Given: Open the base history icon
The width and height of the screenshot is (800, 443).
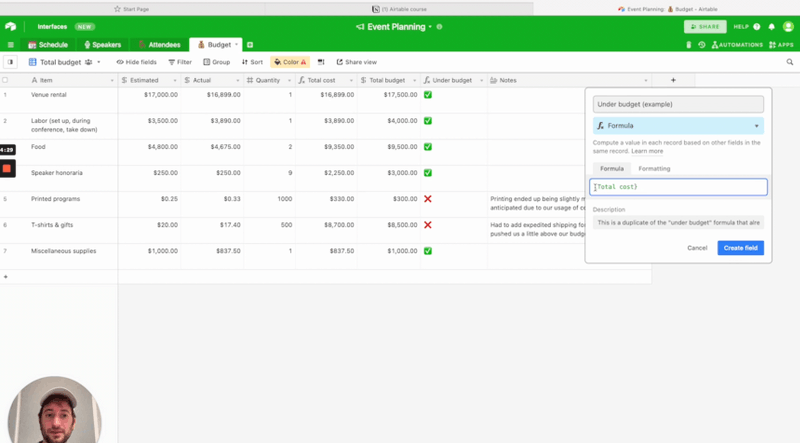Looking at the screenshot, I should pos(701,45).
